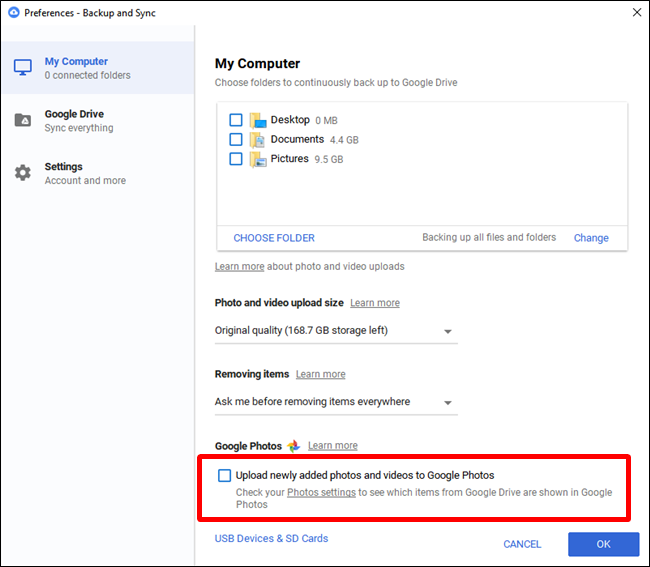Screen dimensions: 650x567
Task: Click the Documents folder icon
Action: tap(257, 139)
